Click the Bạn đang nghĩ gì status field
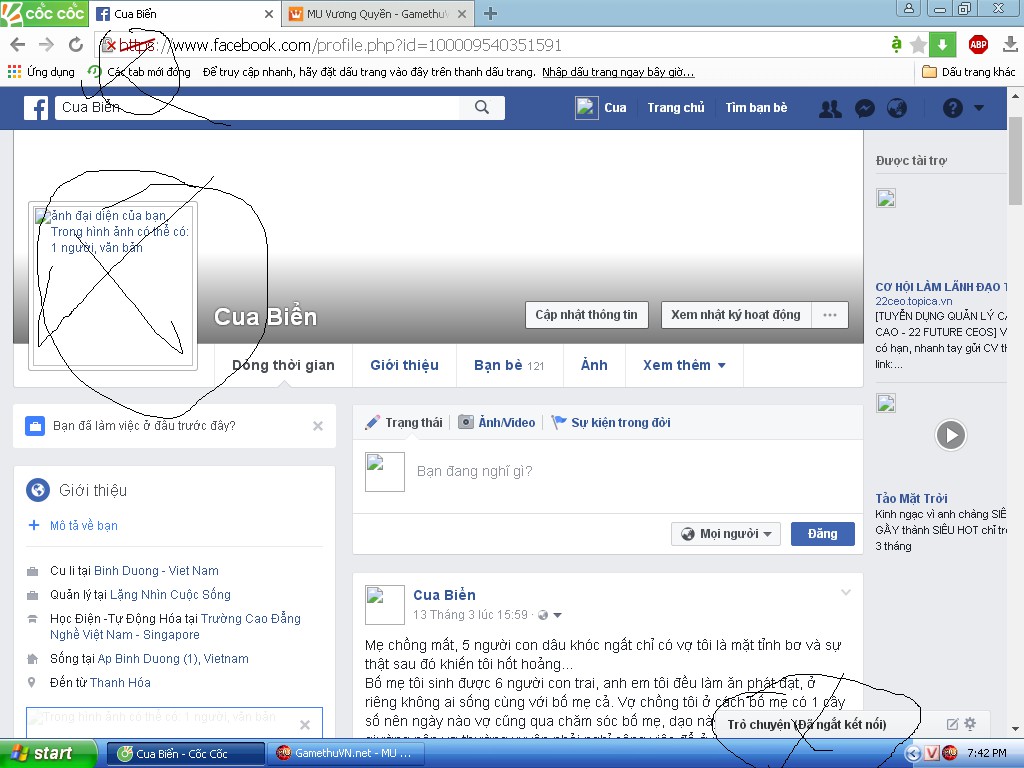 [x=600, y=471]
